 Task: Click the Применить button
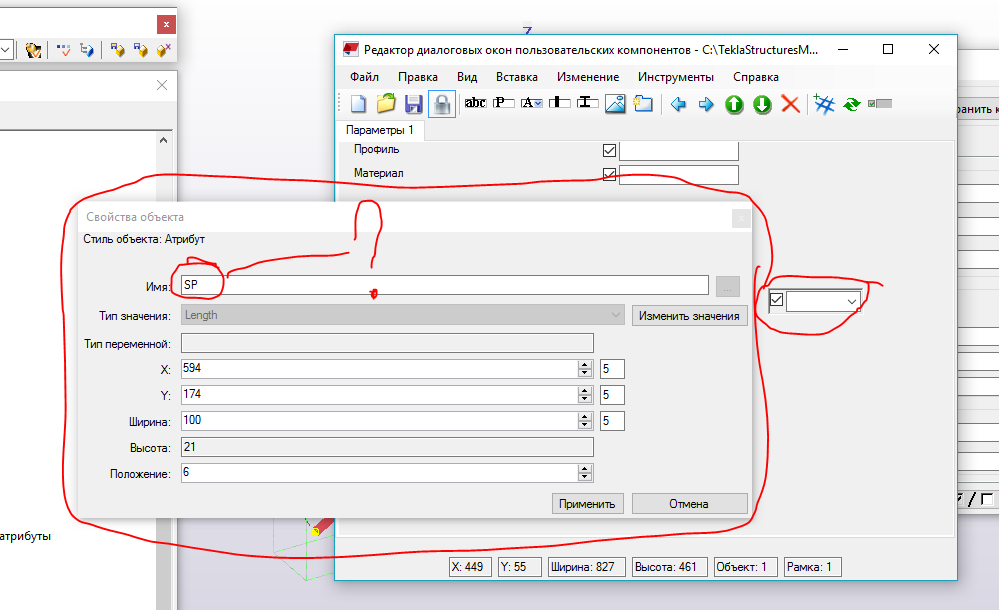tap(587, 503)
